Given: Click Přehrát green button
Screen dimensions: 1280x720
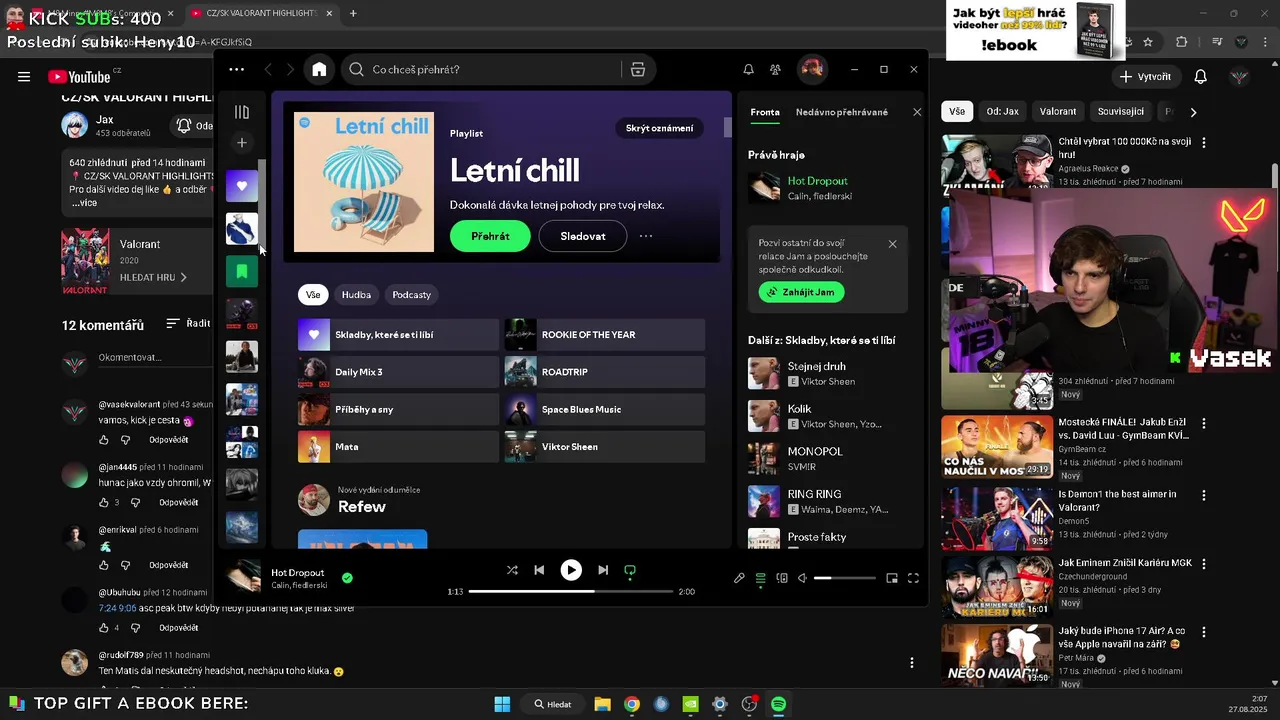Looking at the screenshot, I should coord(490,236).
